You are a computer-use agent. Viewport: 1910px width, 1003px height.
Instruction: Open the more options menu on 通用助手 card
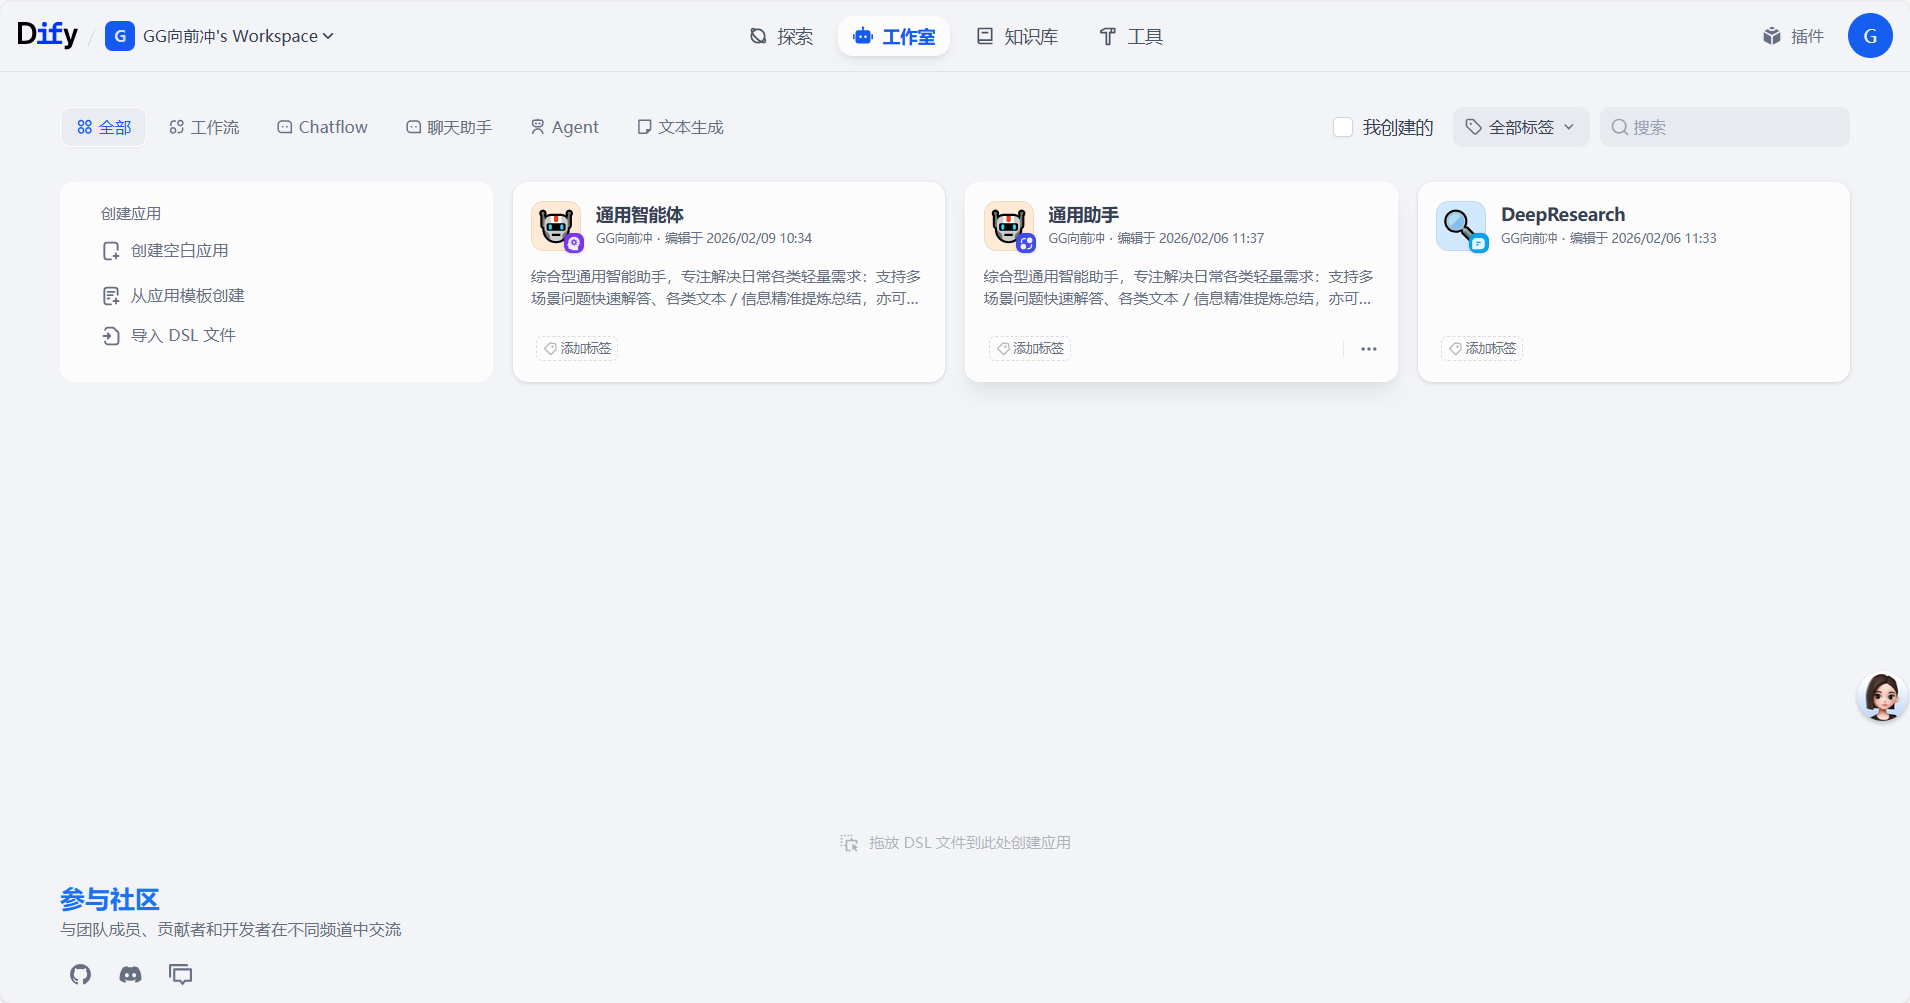click(1367, 348)
